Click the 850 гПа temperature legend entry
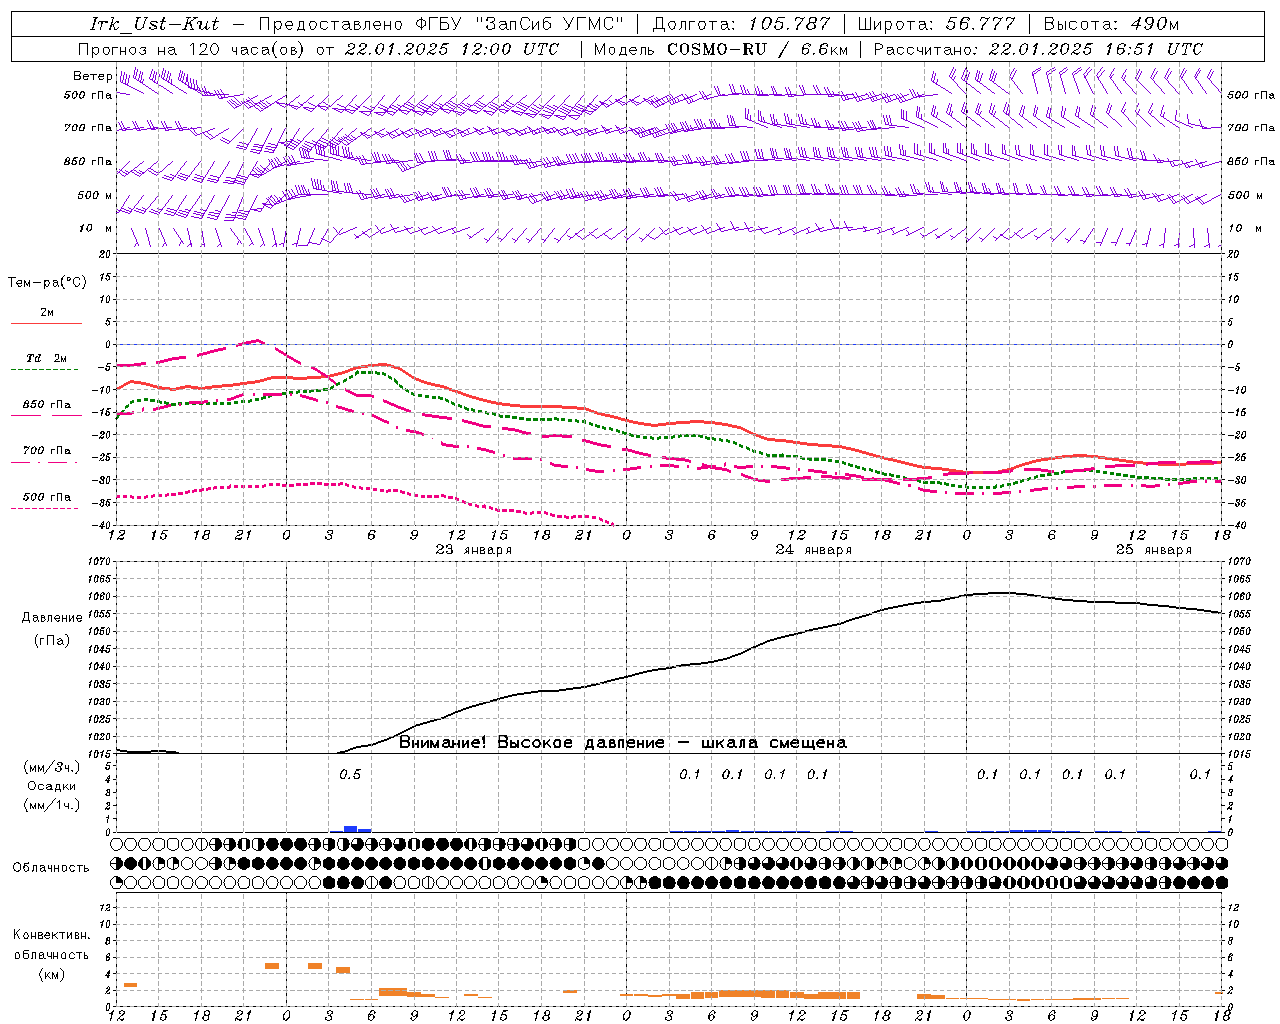The image size is (1280, 1024). point(47,405)
